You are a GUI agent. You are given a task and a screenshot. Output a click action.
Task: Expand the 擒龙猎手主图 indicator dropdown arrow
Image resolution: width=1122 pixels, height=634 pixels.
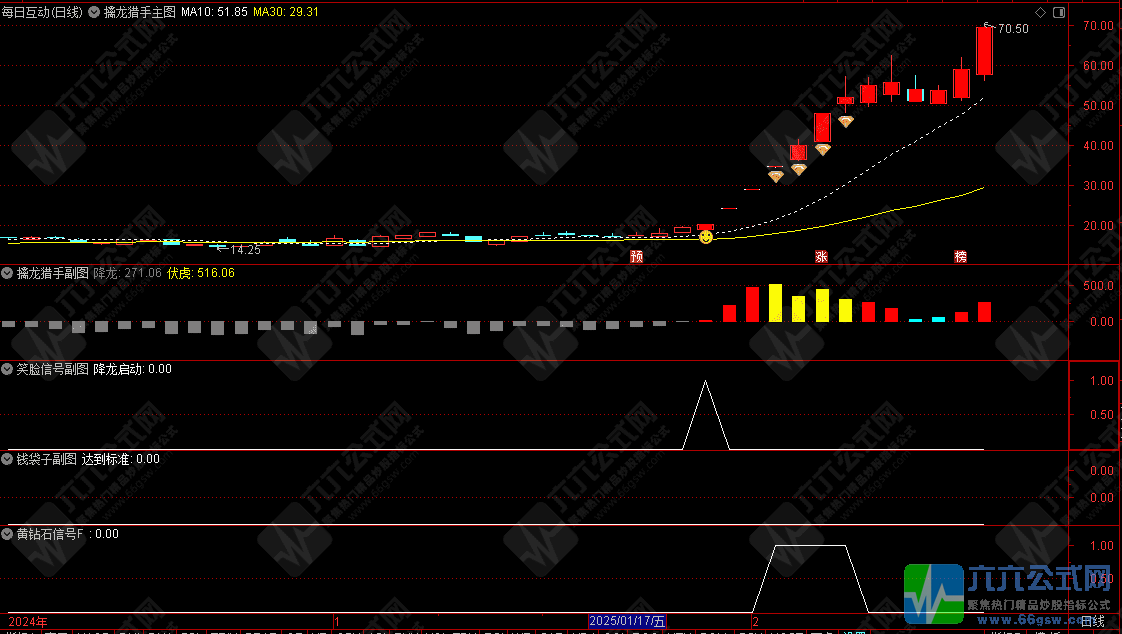tap(95, 13)
